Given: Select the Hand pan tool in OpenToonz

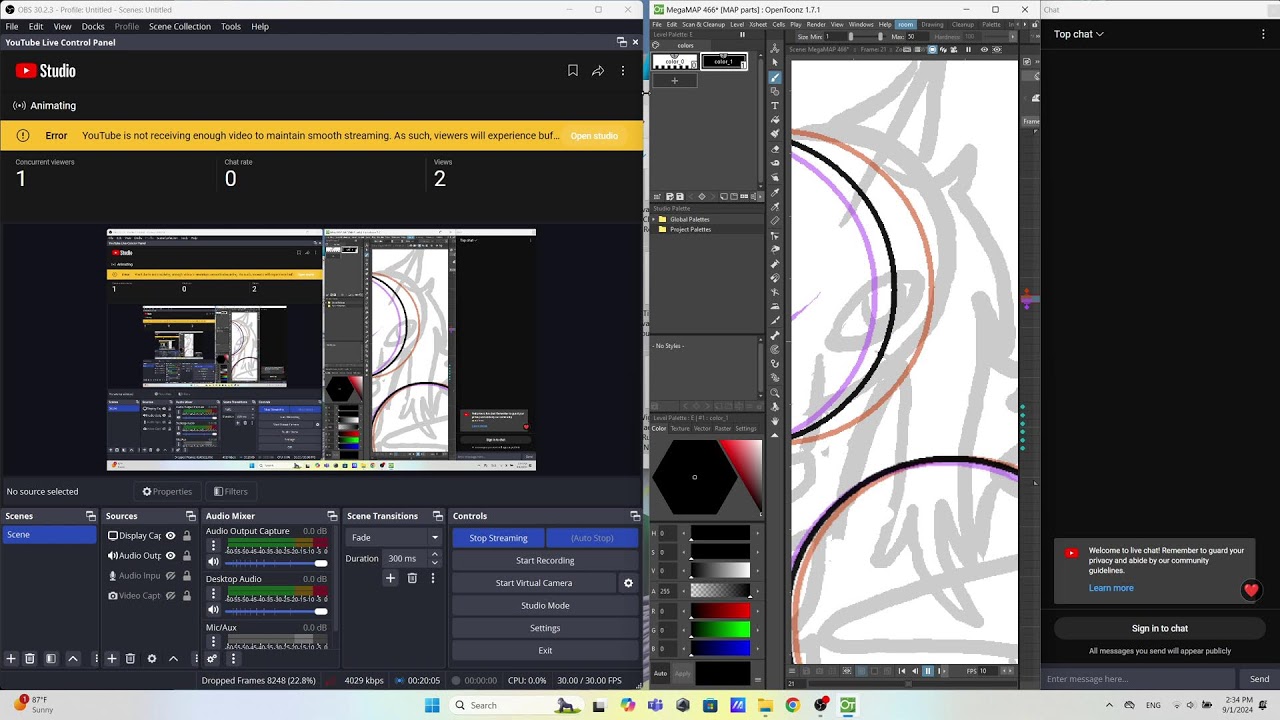Looking at the screenshot, I should pyautogui.click(x=775, y=421).
